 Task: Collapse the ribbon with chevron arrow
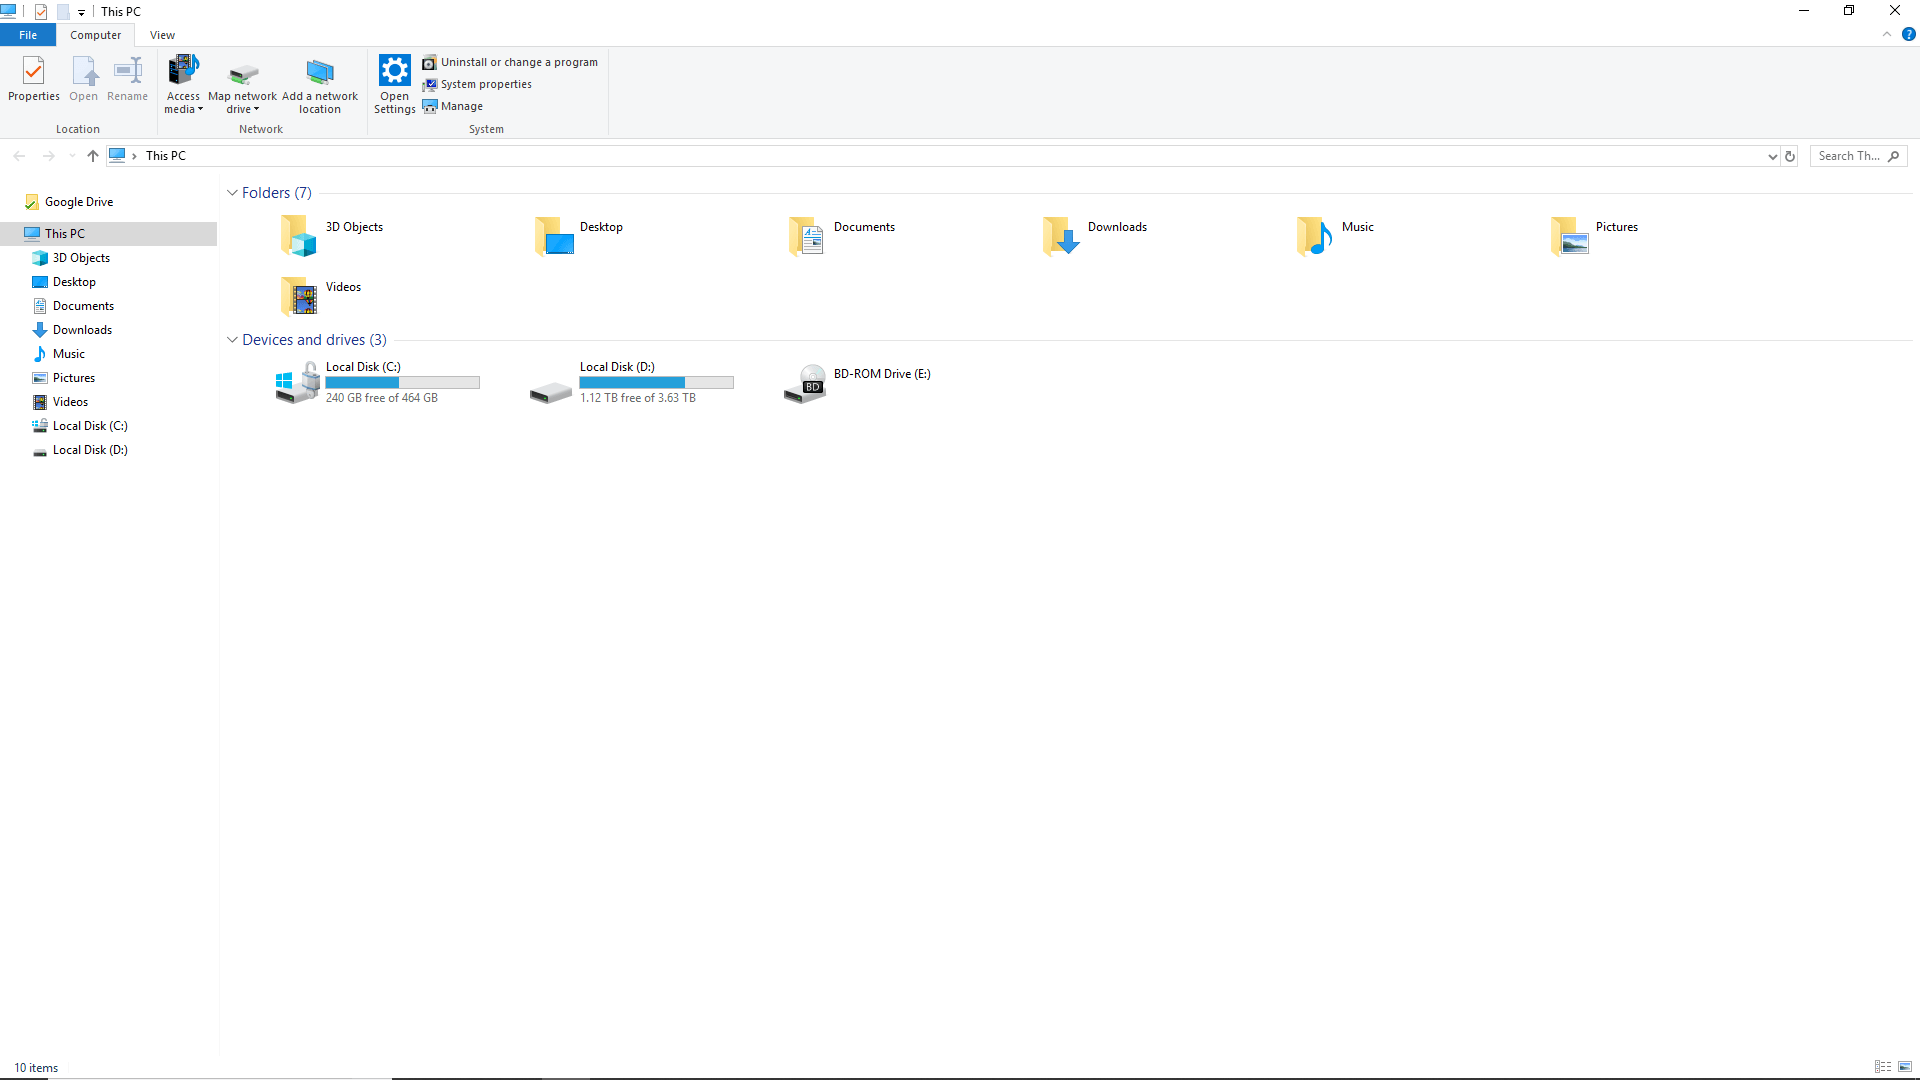click(1887, 34)
